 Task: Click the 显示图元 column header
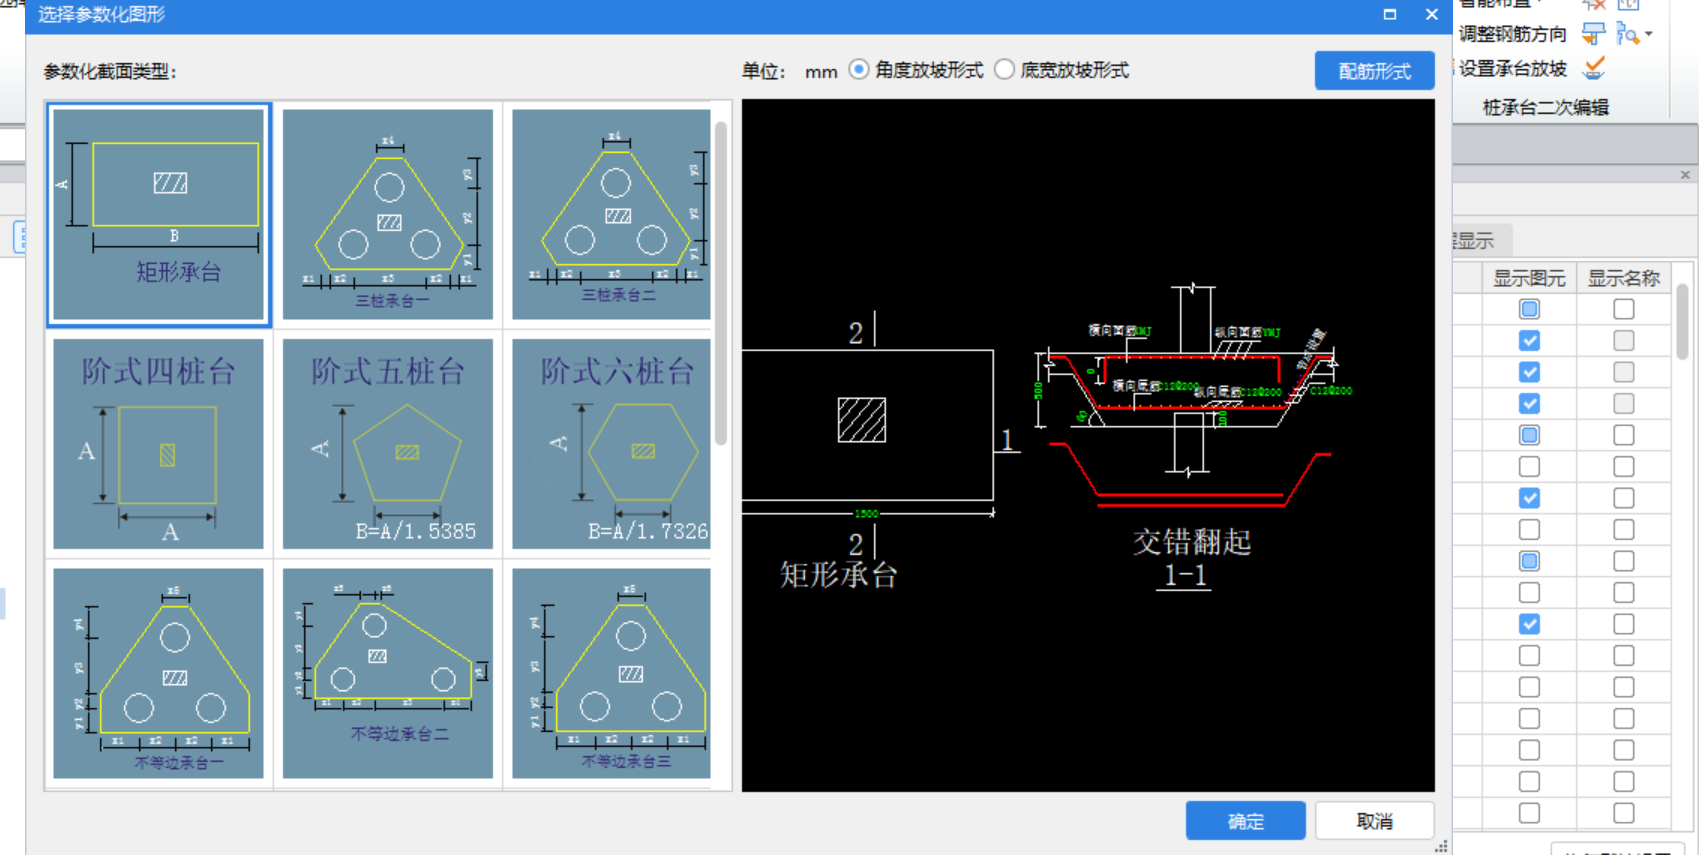click(1529, 278)
